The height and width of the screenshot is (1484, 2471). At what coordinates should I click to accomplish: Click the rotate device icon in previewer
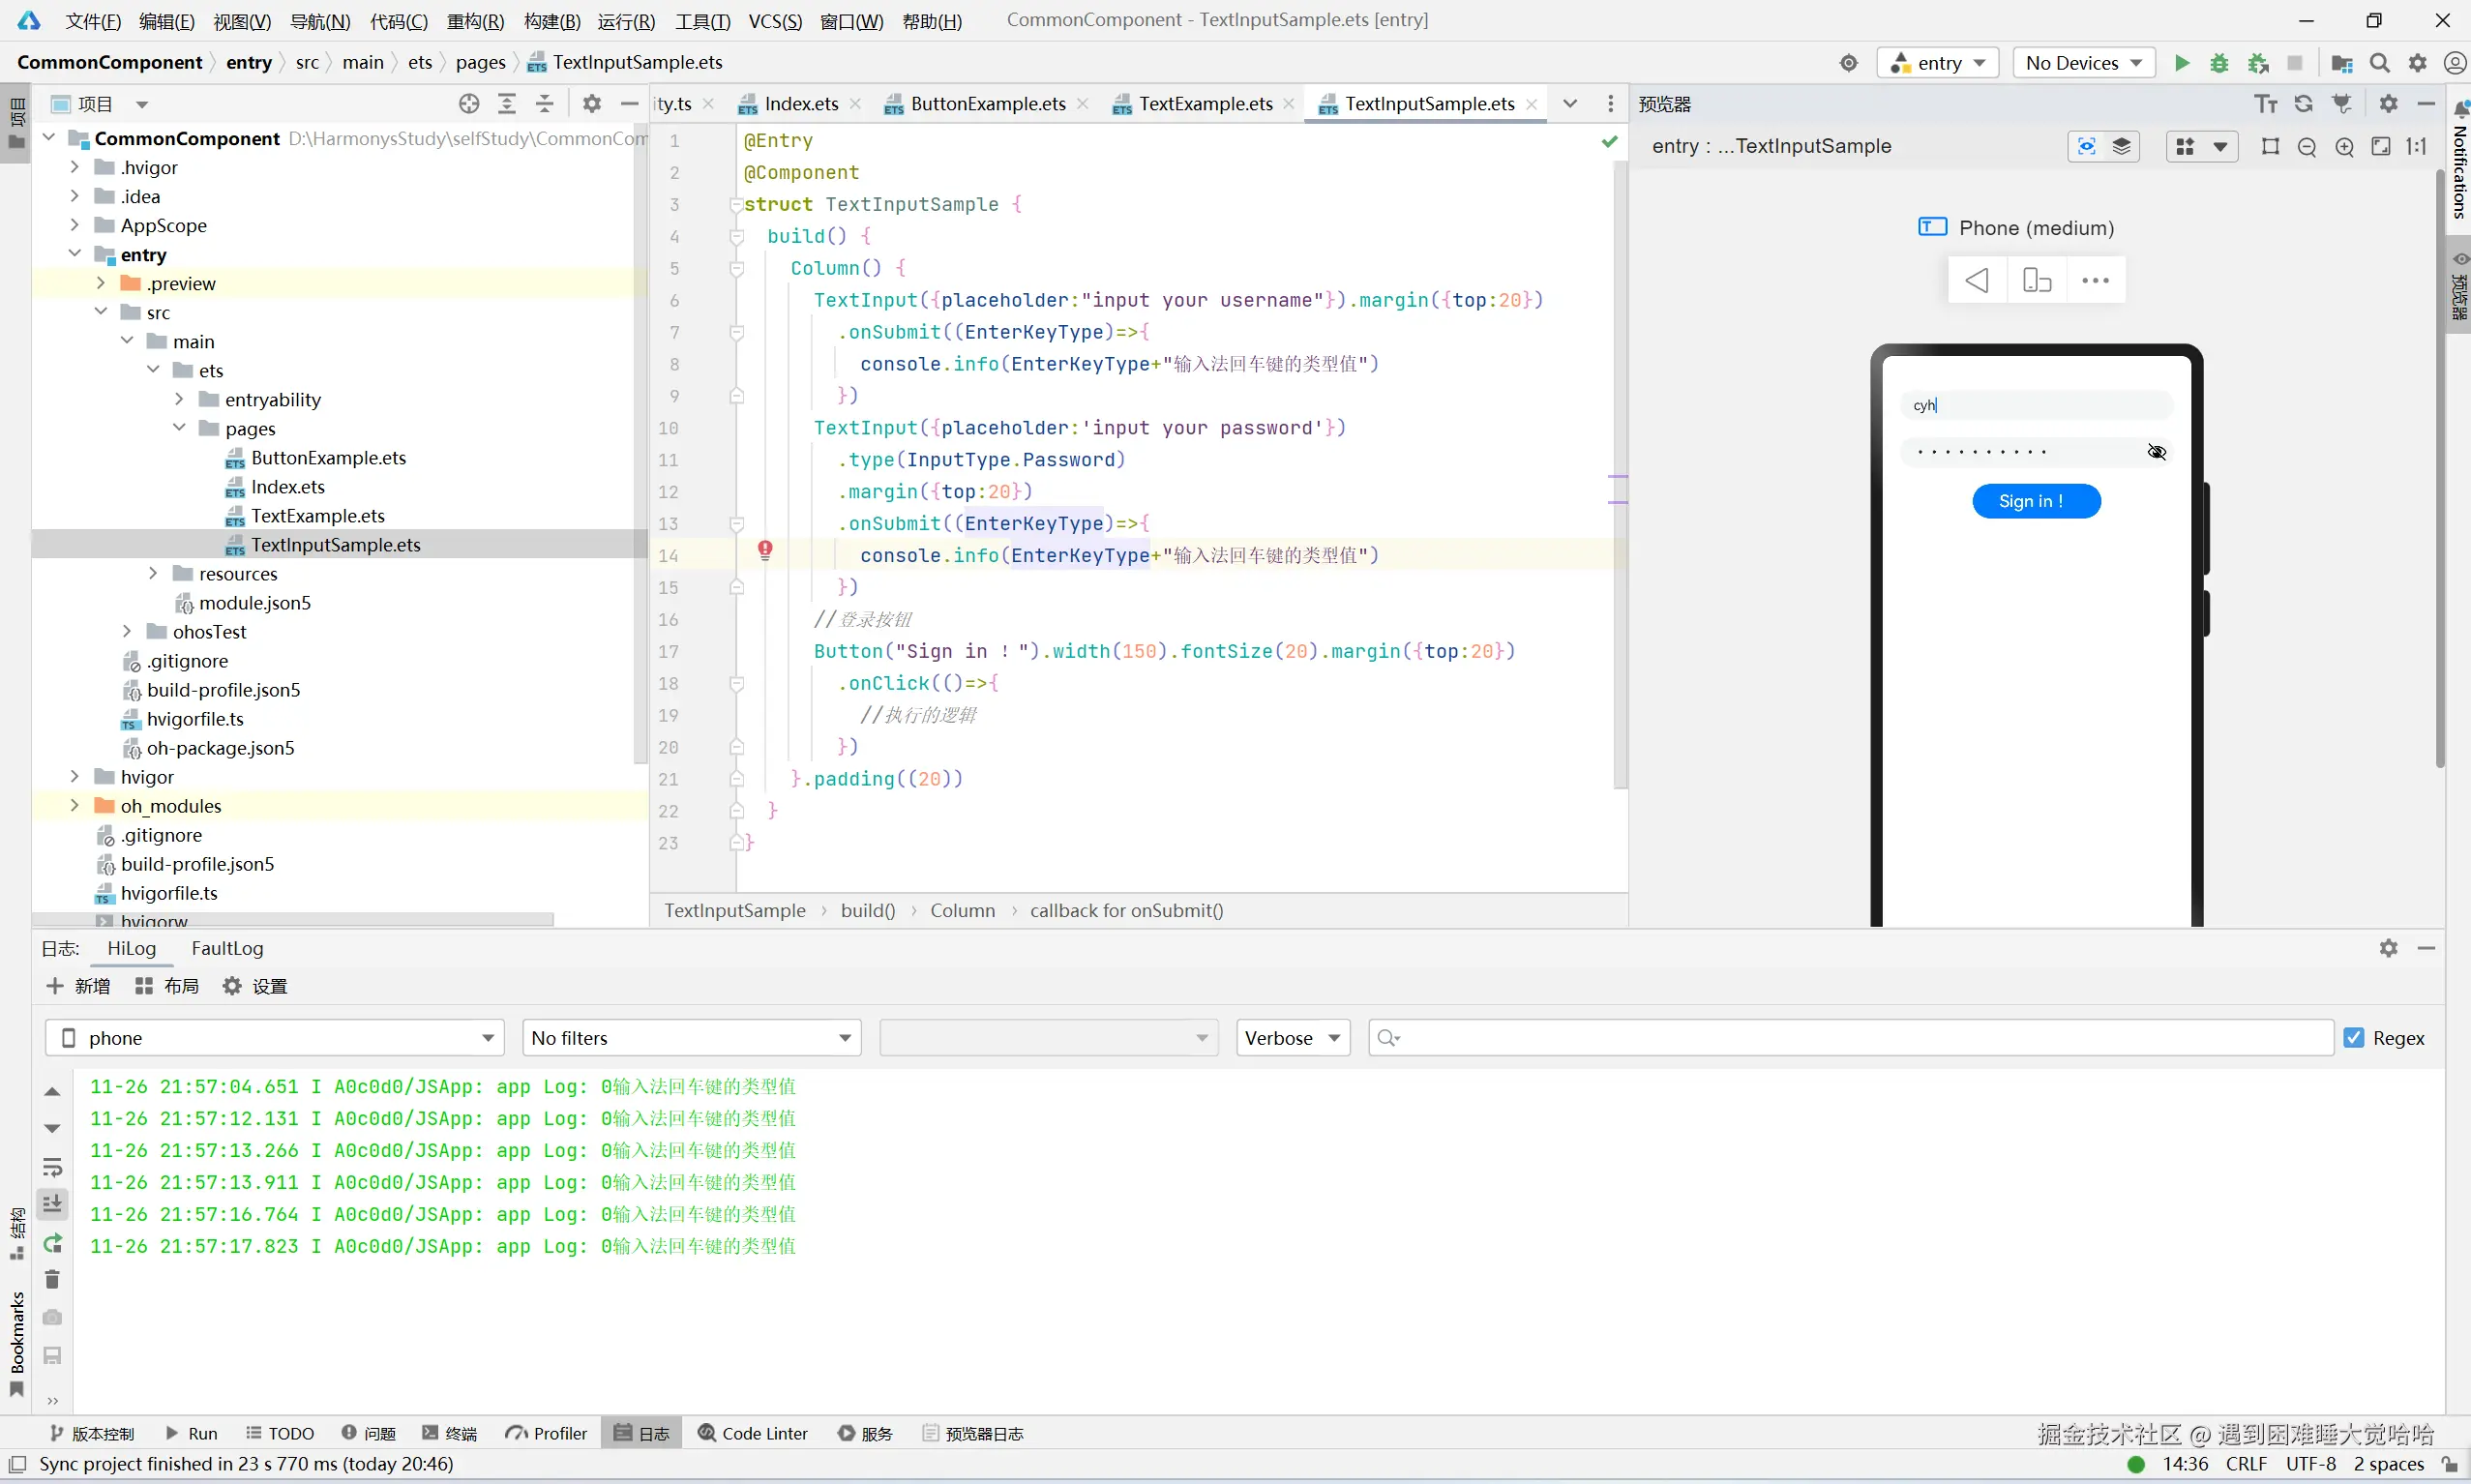coord(2036,280)
